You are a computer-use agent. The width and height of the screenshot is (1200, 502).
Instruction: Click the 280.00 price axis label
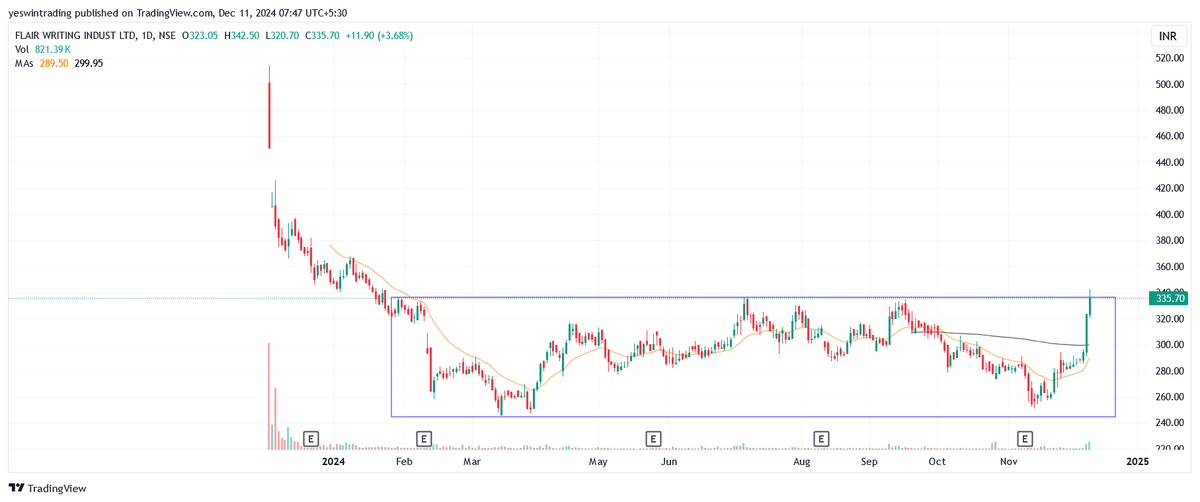[x=1170, y=371]
